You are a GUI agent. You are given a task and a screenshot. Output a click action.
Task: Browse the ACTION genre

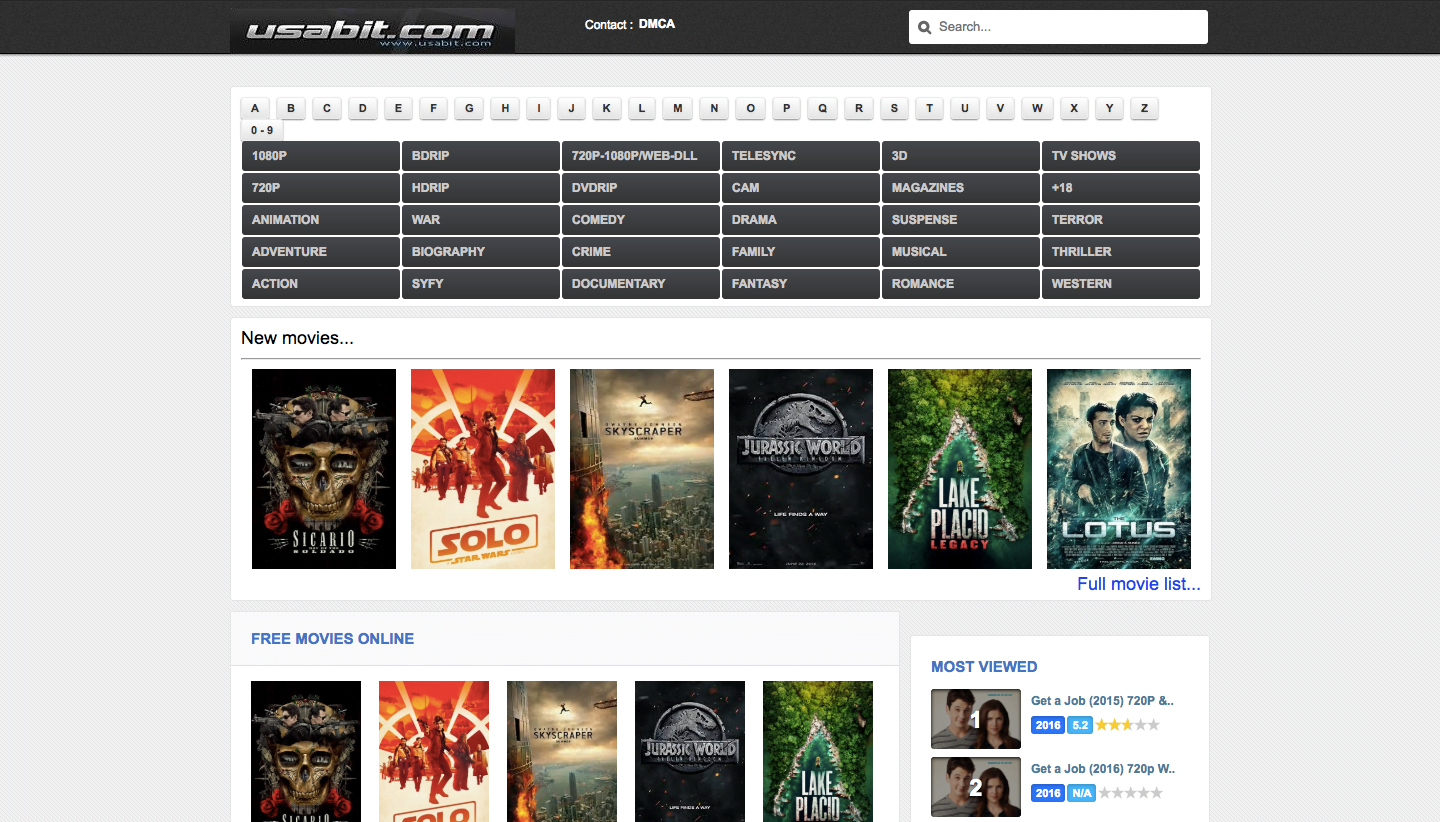click(321, 284)
